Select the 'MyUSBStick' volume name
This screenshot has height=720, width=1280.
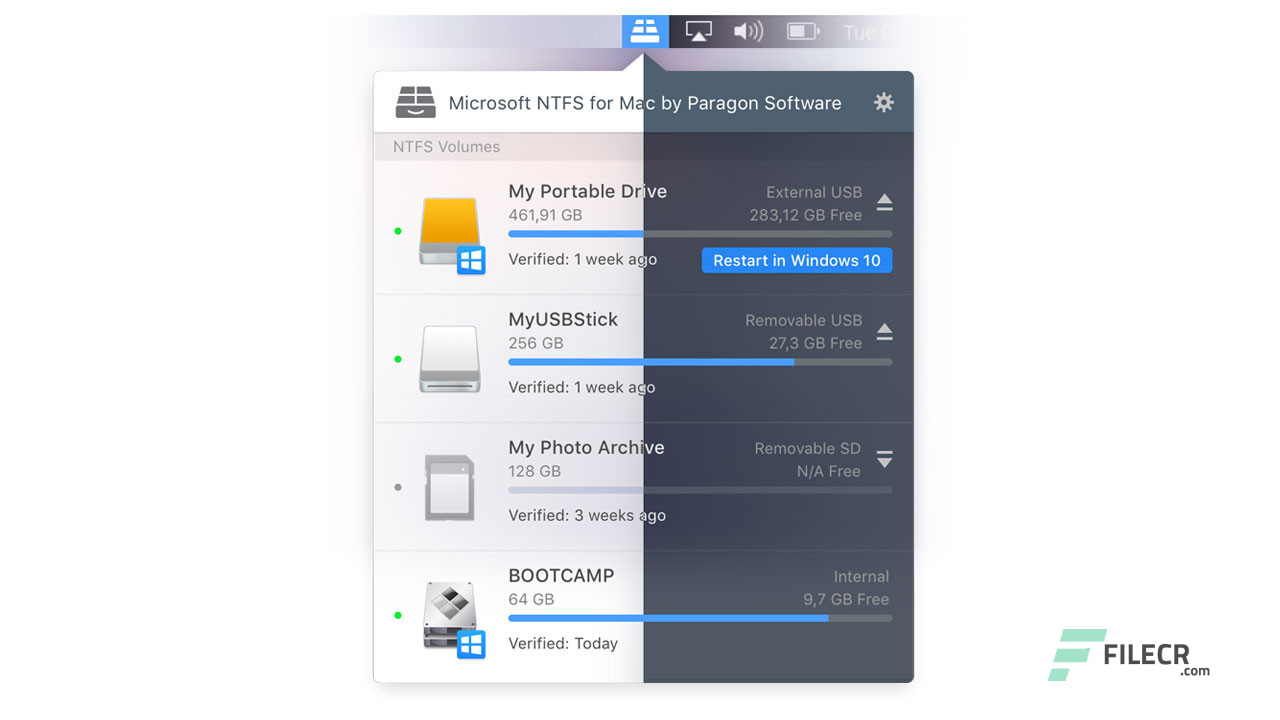563,319
